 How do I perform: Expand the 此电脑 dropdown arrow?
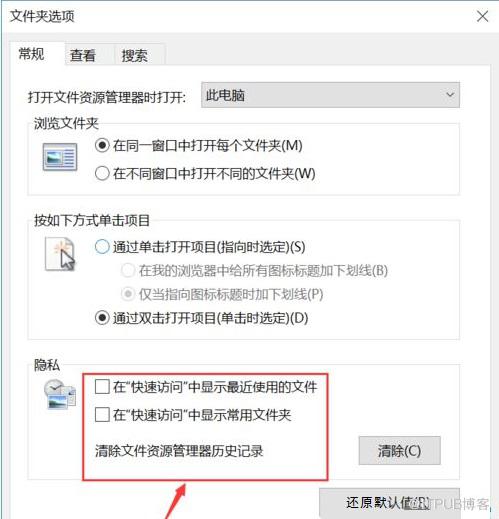pos(450,95)
